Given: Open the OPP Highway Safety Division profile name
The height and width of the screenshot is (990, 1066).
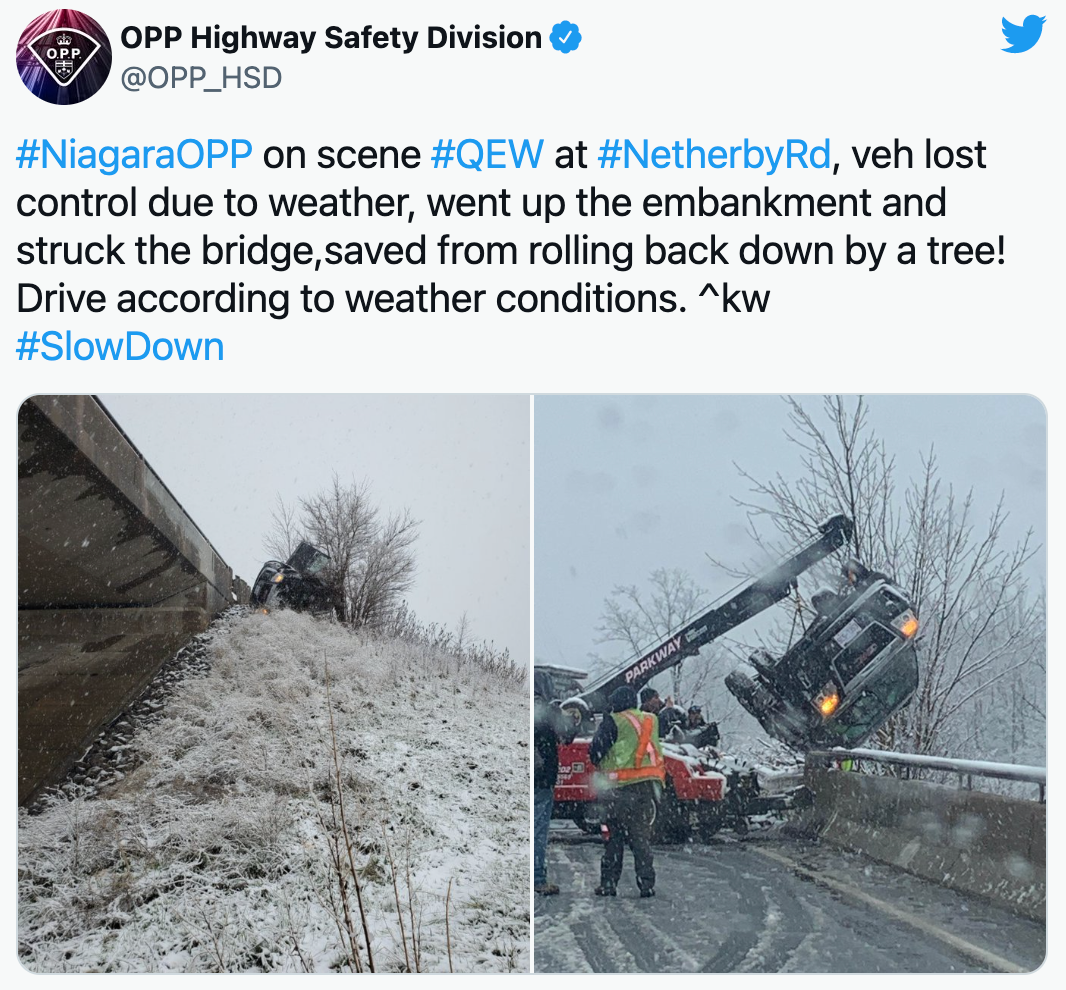Looking at the screenshot, I should [x=330, y=37].
